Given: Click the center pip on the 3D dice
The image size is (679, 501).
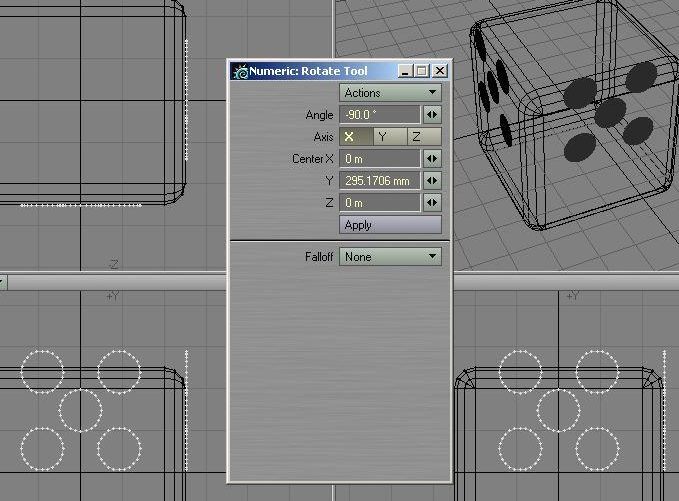Looking at the screenshot, I should point(609,109).
